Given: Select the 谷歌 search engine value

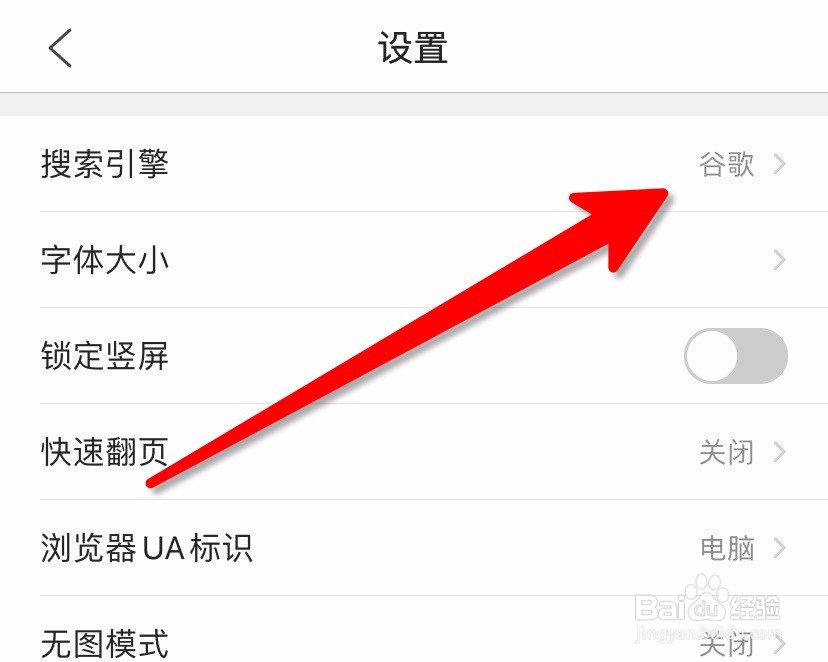Looking at the screenshot, I should tap(726, 164).
